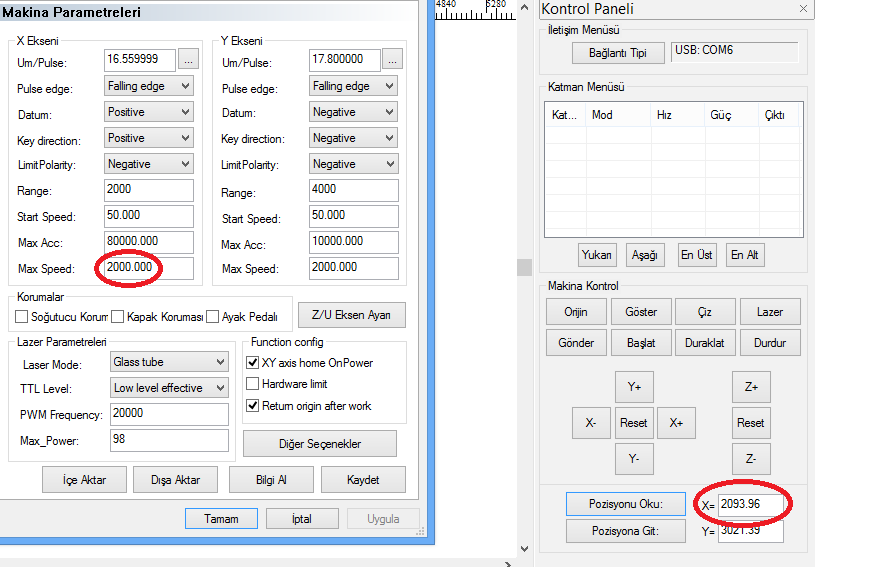Expand the Laser Mode dropdown
The image size is (869, 567).
[x=169, y=362]
